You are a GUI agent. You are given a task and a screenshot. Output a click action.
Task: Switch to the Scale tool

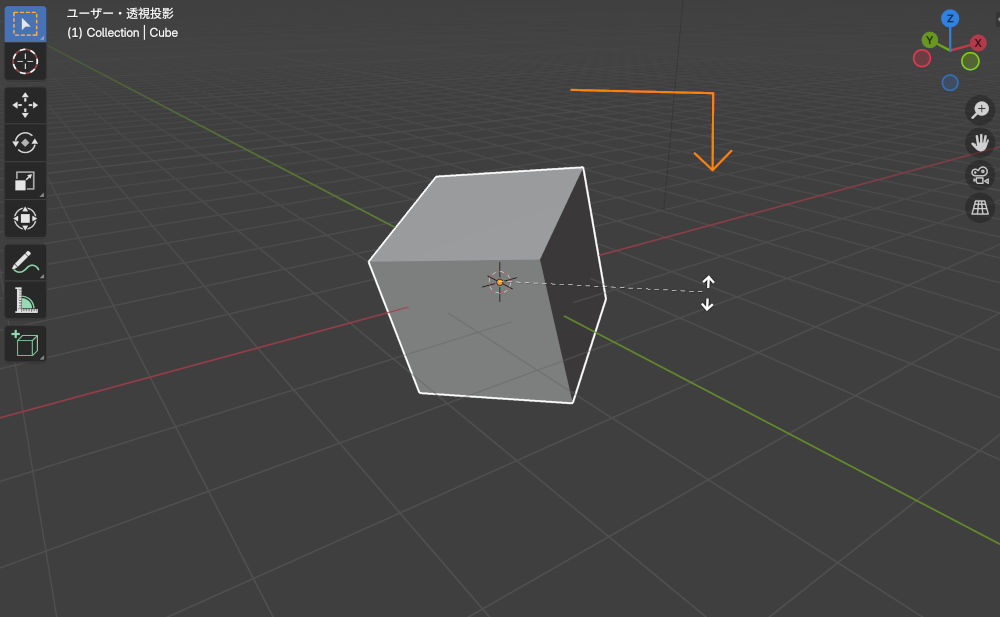pyautogui.click(x=25, y=181)
